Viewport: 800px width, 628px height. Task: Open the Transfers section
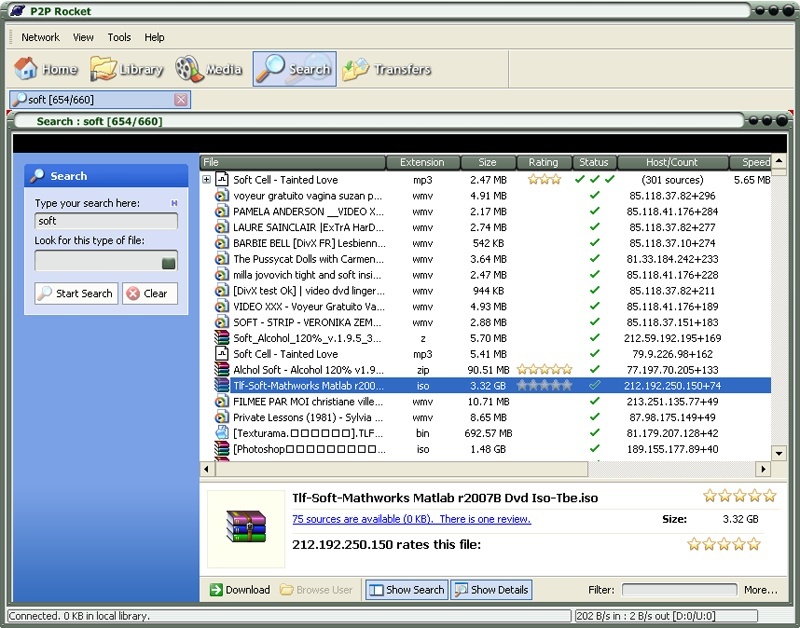click(x=386, y=70)
